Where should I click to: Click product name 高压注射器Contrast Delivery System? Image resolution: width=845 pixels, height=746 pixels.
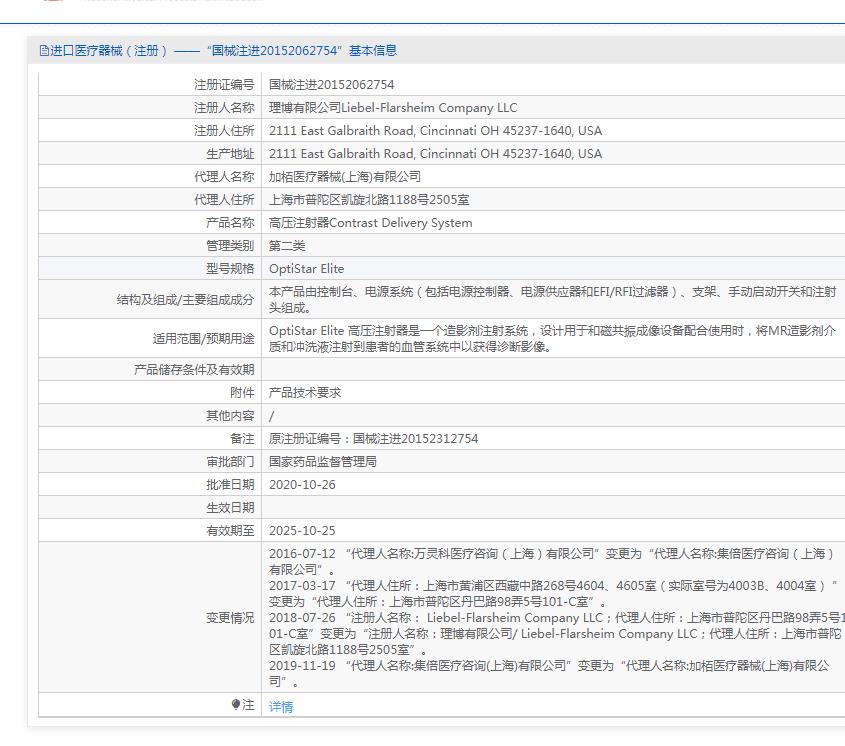pos(371,223)
